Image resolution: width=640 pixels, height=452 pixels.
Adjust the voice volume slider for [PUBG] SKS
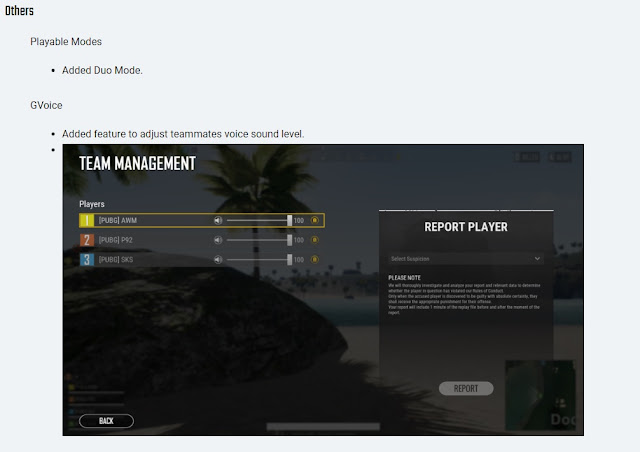coord(259,260)
